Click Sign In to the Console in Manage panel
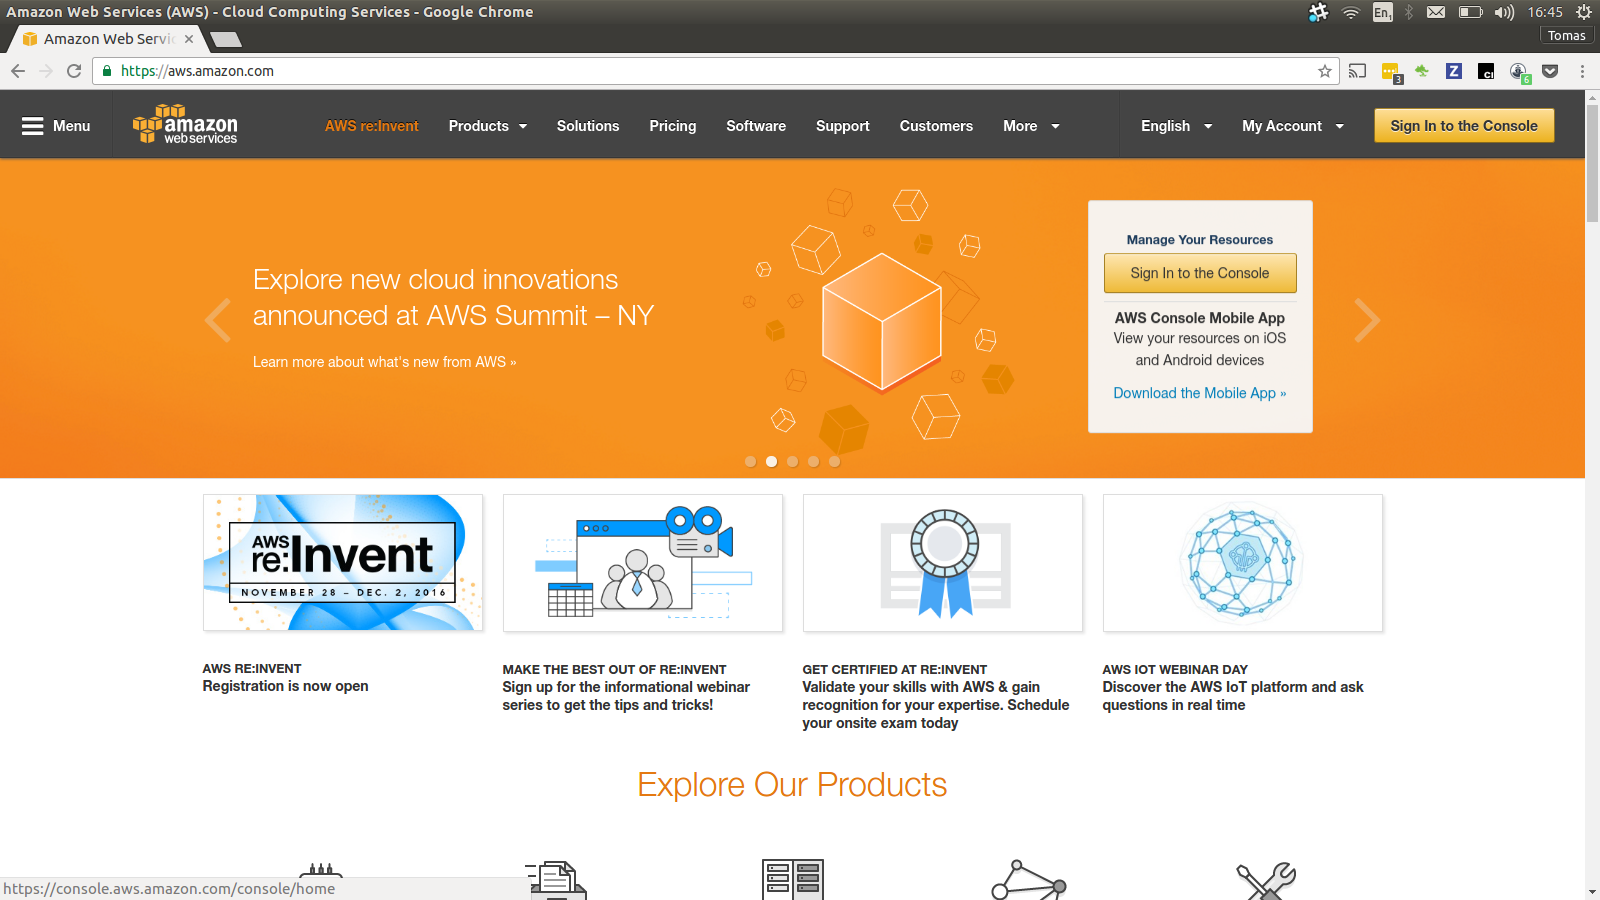 [x=1200, y=273]
